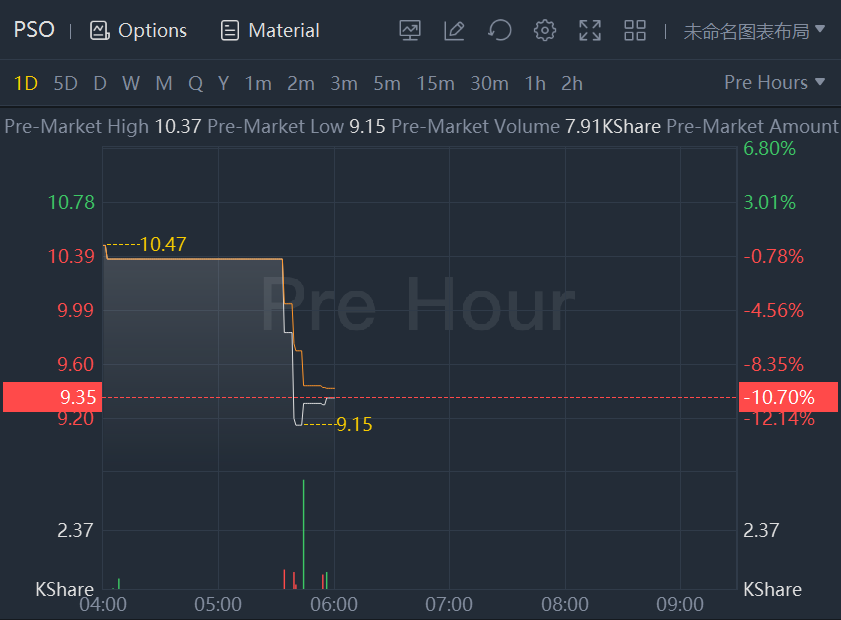
Task: Click the chart indicator icon
Action: pyautogui.click(x=410, y=30)
